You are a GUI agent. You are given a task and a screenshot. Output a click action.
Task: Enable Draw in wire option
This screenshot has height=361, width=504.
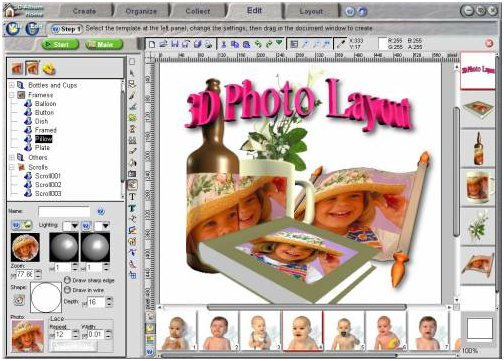(x=67, y=290)
